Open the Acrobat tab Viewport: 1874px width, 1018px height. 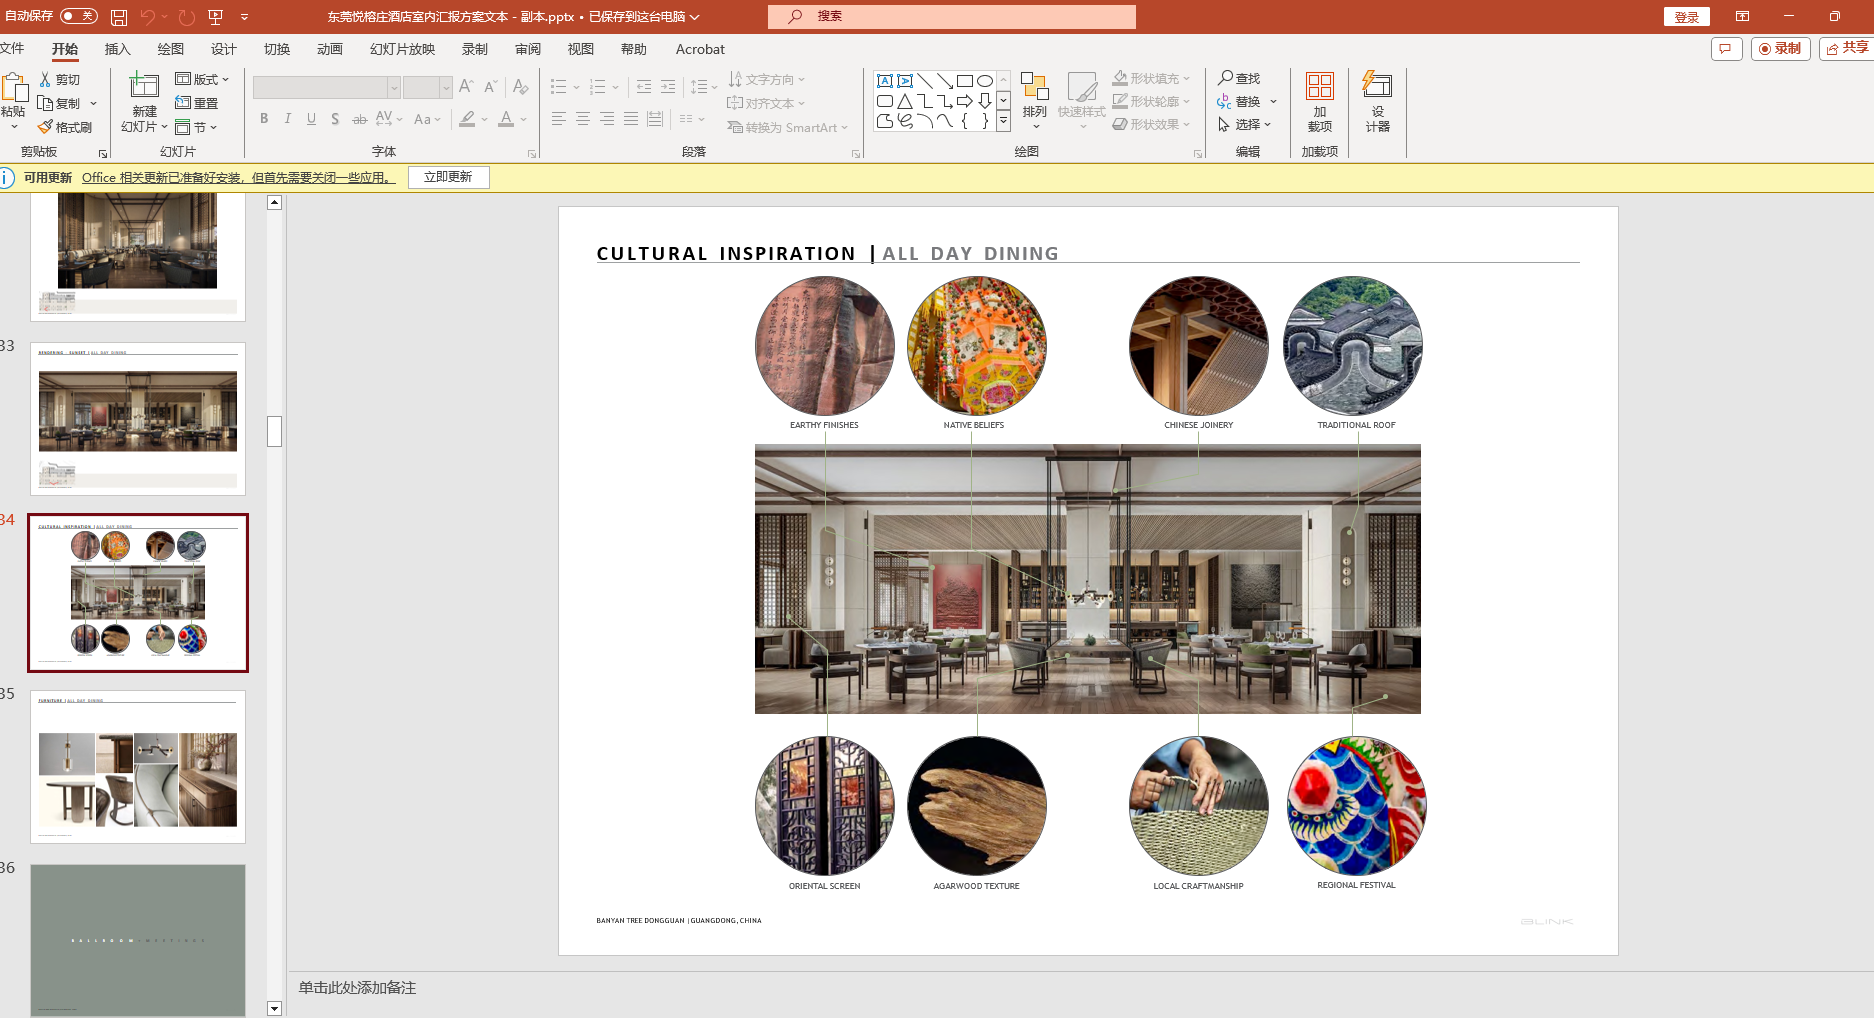coord(700,49)
